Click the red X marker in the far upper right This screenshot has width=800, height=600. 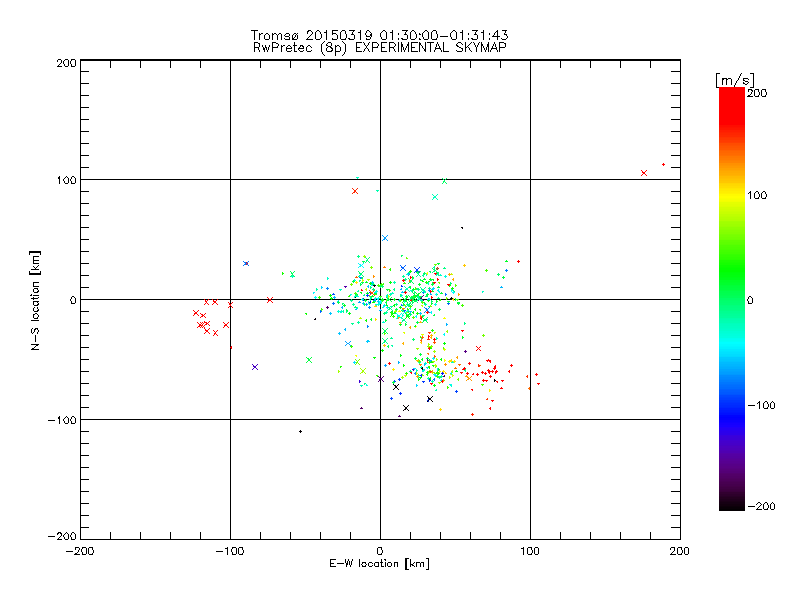coord(644,173)
